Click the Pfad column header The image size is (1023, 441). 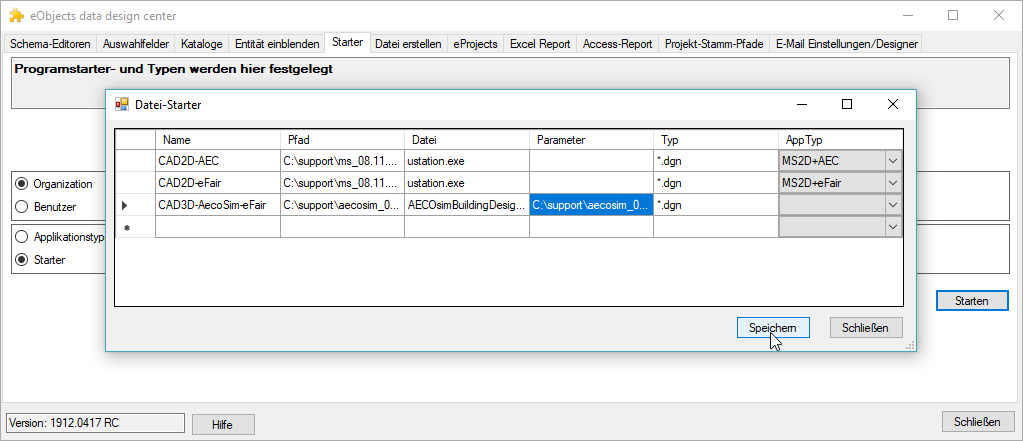point(343,140)
